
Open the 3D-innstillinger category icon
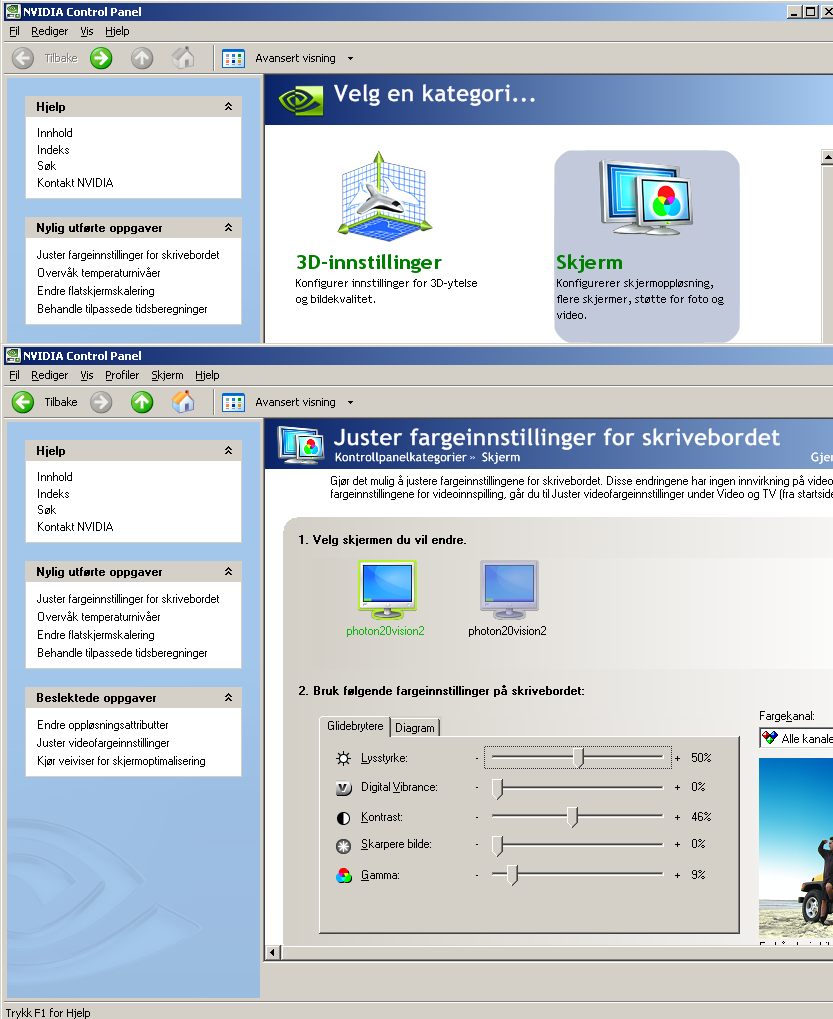tap(385, 194)
